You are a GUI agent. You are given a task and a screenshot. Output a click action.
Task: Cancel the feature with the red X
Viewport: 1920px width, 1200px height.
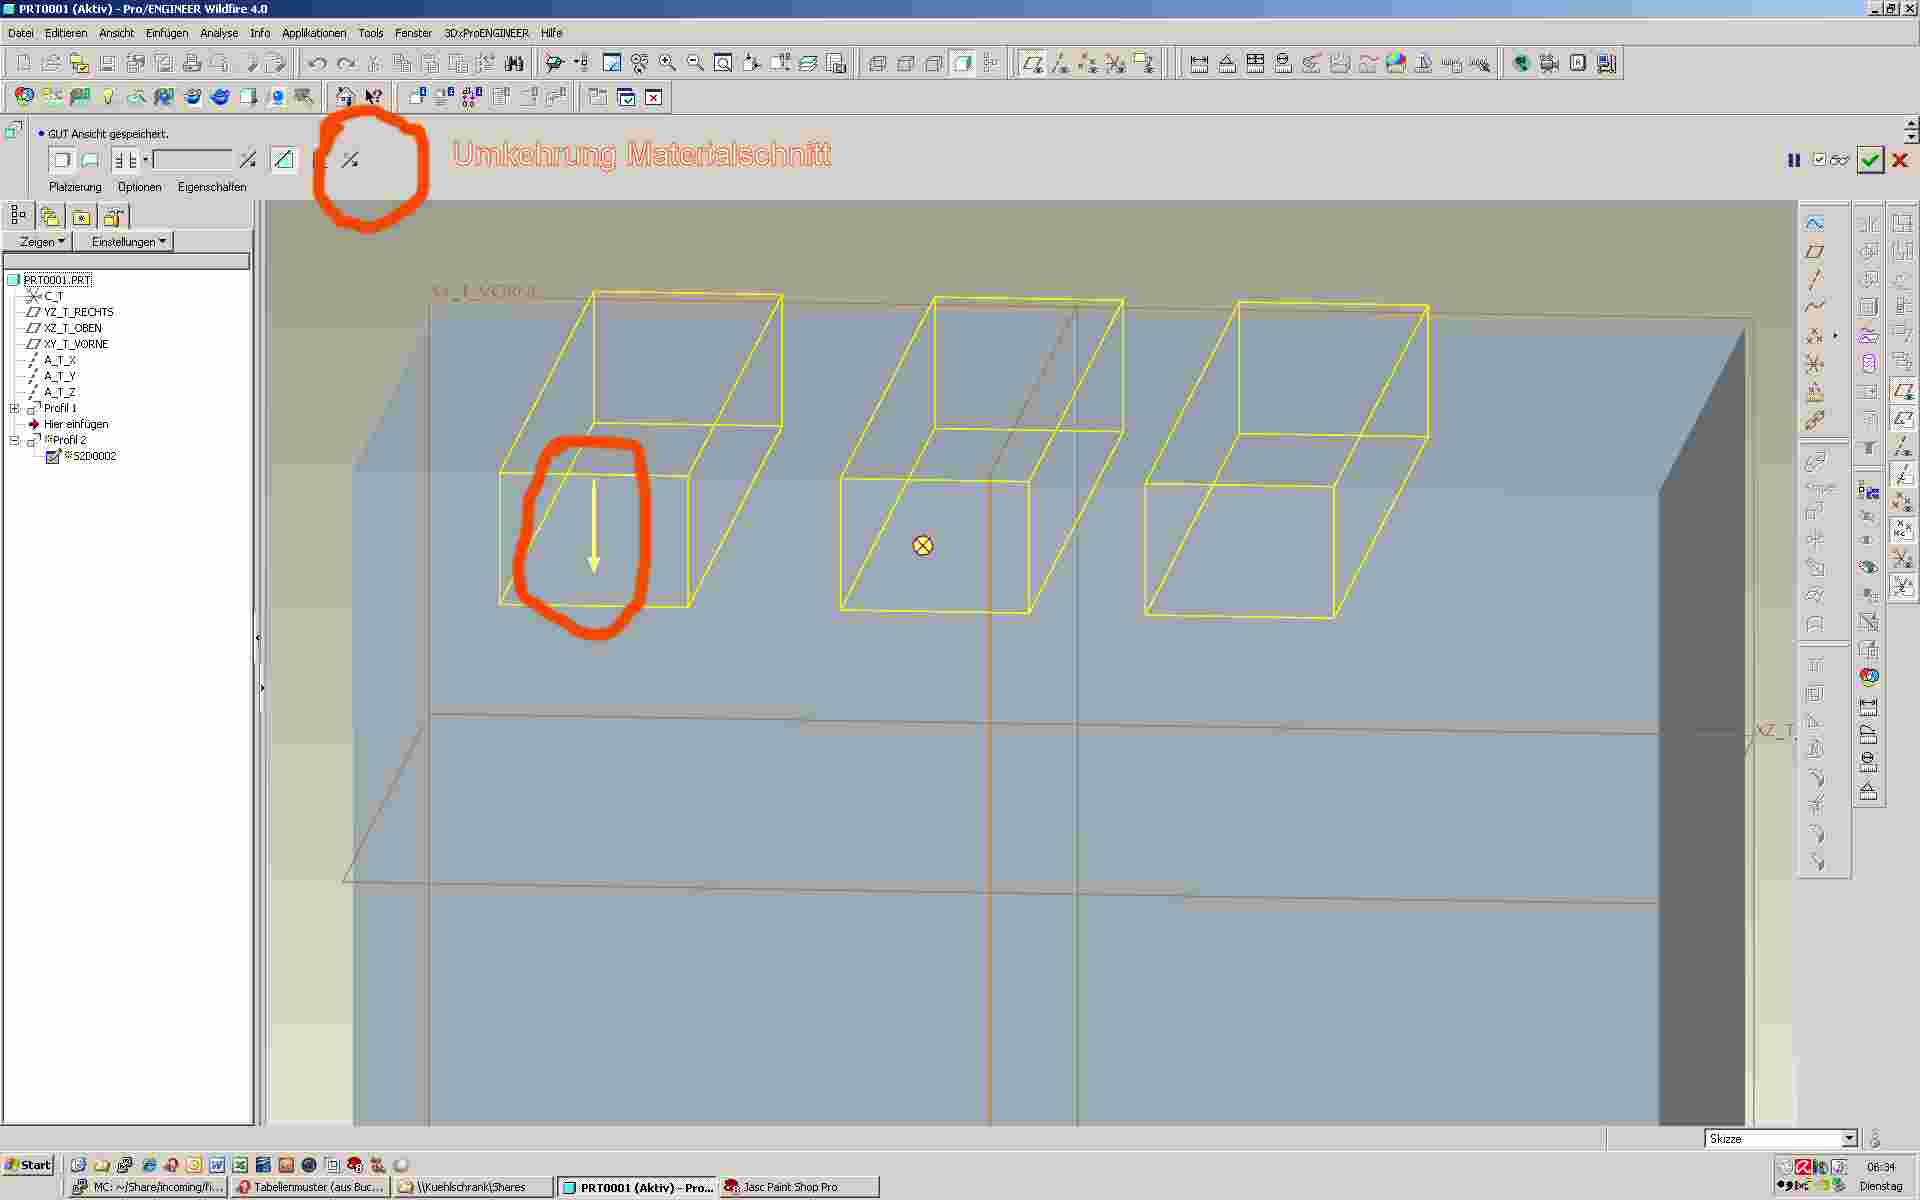[1900, 160]
